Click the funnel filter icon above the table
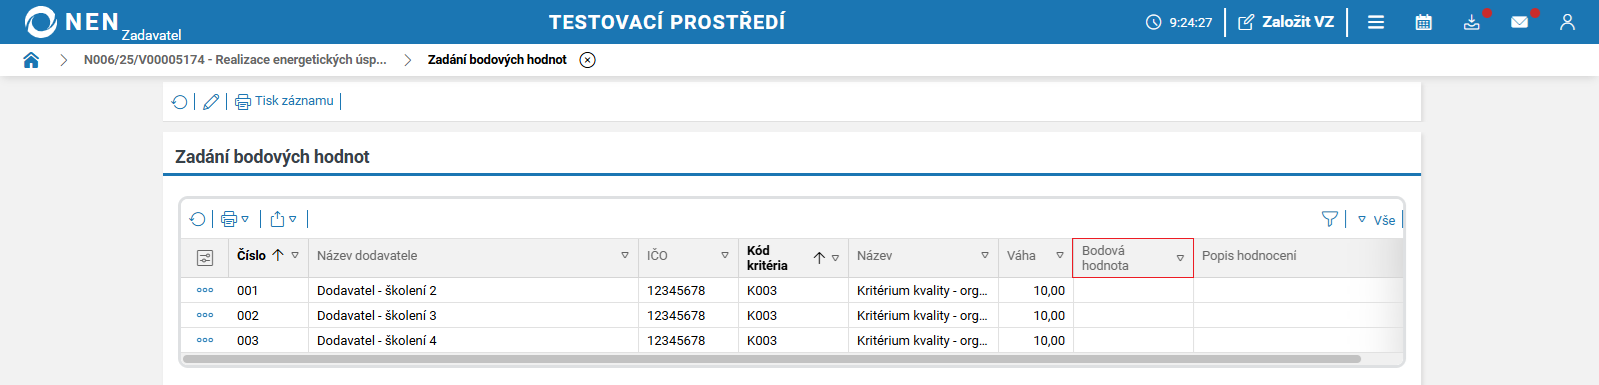The image size is (1599, 385). [1330, 219]
